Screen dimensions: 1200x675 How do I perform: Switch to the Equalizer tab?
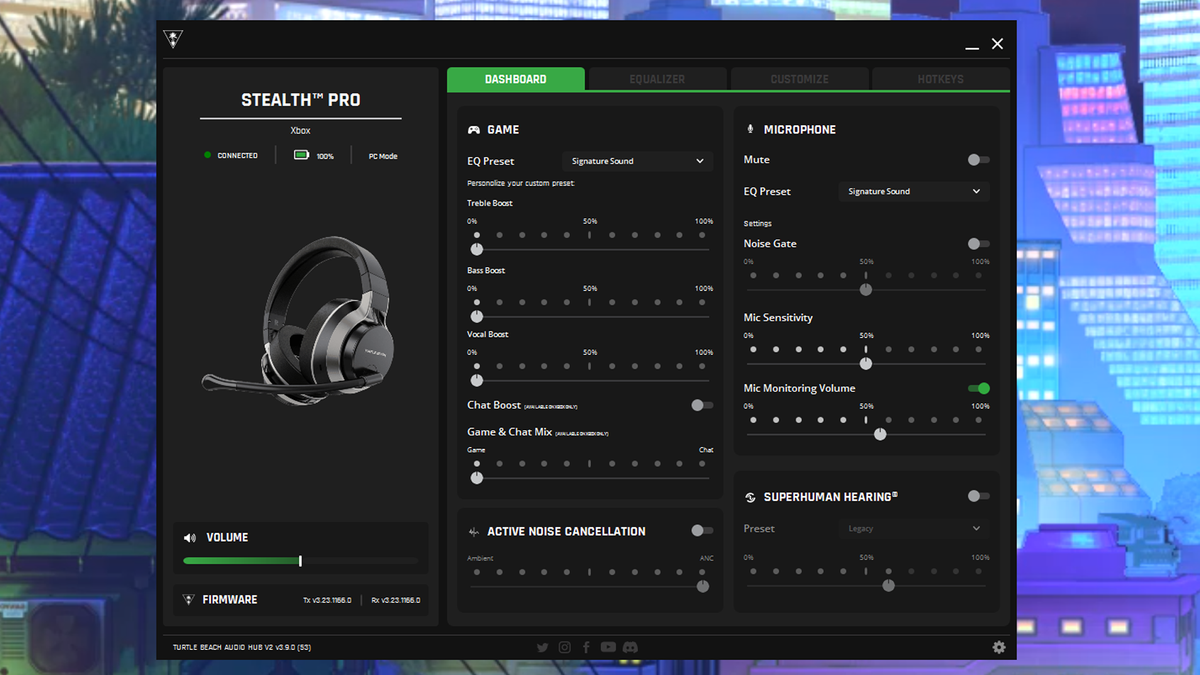point(657,79)
